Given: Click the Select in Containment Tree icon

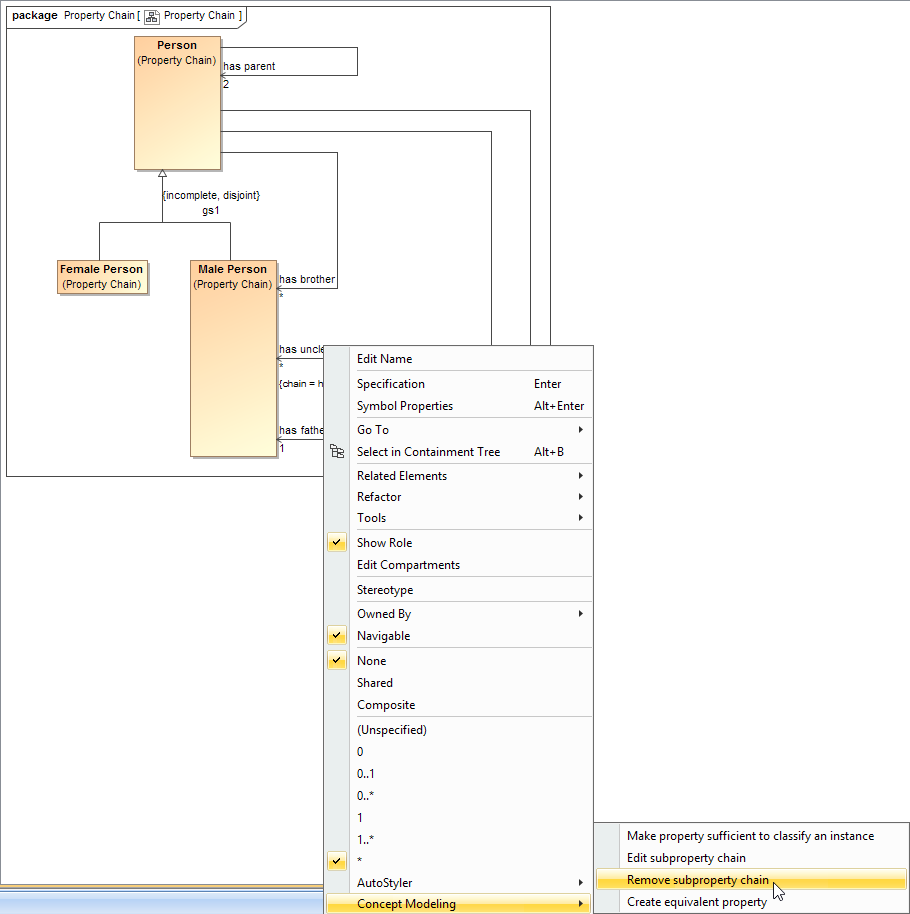Looking at the screenshot, I should pos(337,452).
